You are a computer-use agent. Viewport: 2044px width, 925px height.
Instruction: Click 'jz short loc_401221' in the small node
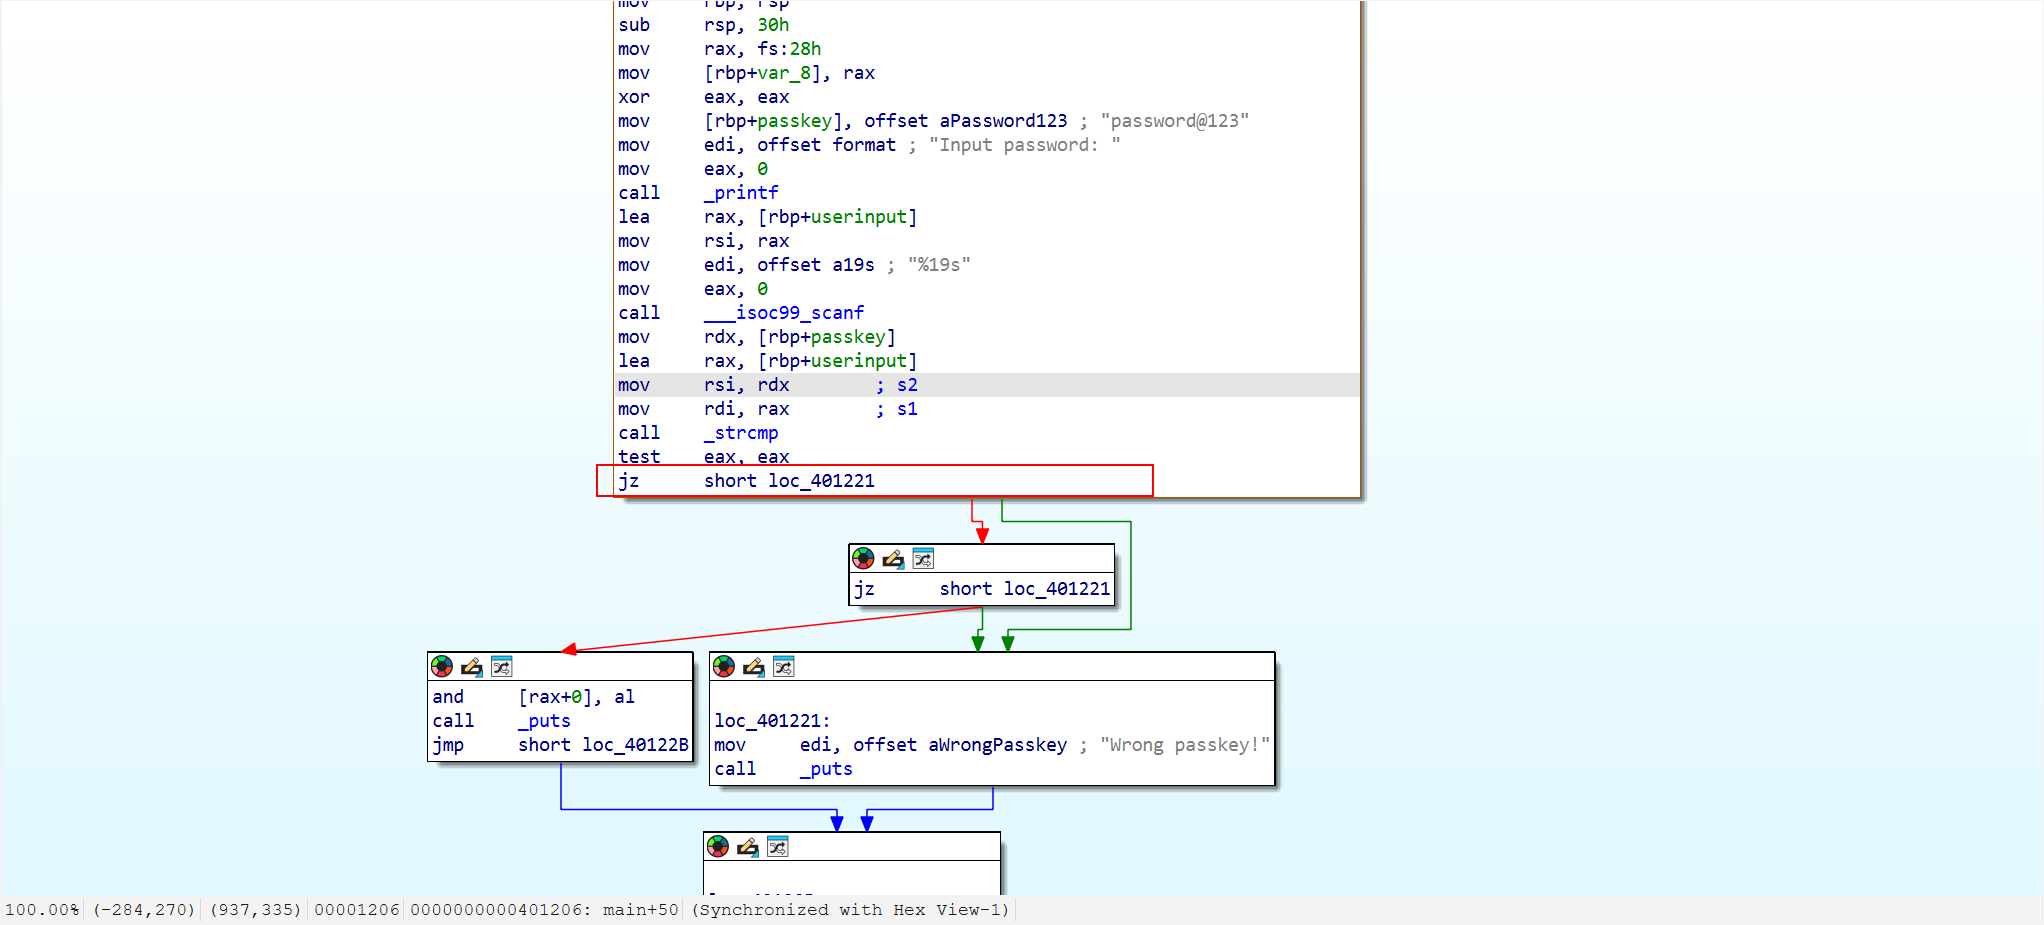982,589
